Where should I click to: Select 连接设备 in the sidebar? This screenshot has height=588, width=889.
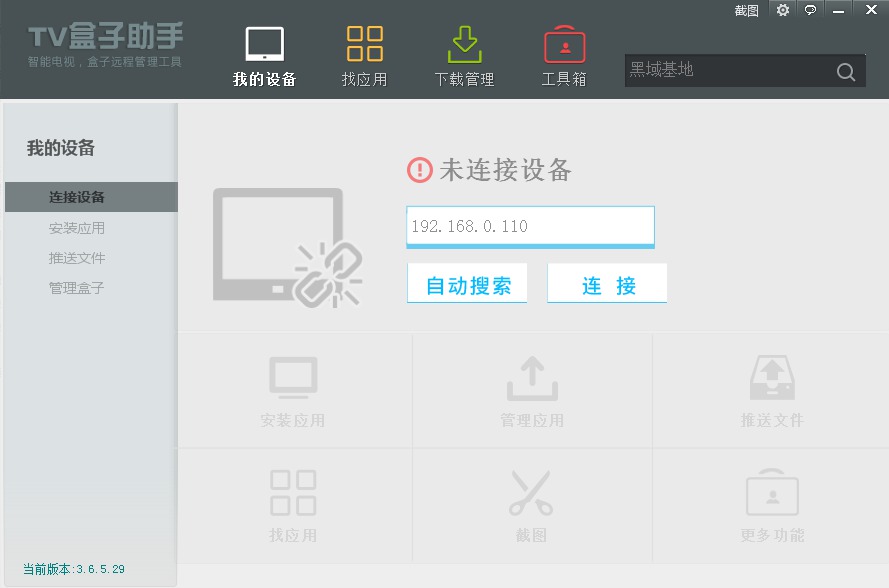click(x=91, y=197)
